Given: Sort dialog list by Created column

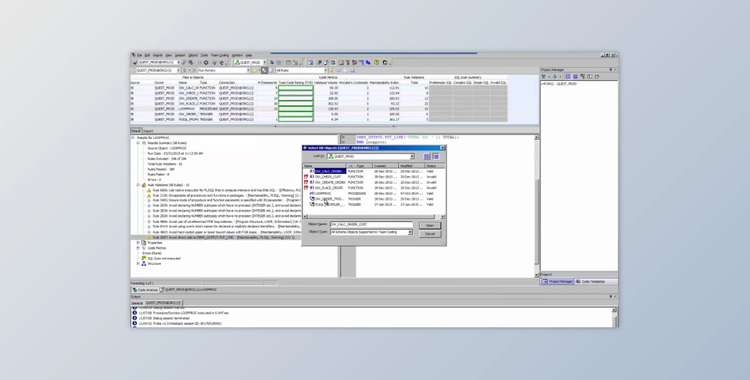Looking at the screenshot, I should coord(386,166).
